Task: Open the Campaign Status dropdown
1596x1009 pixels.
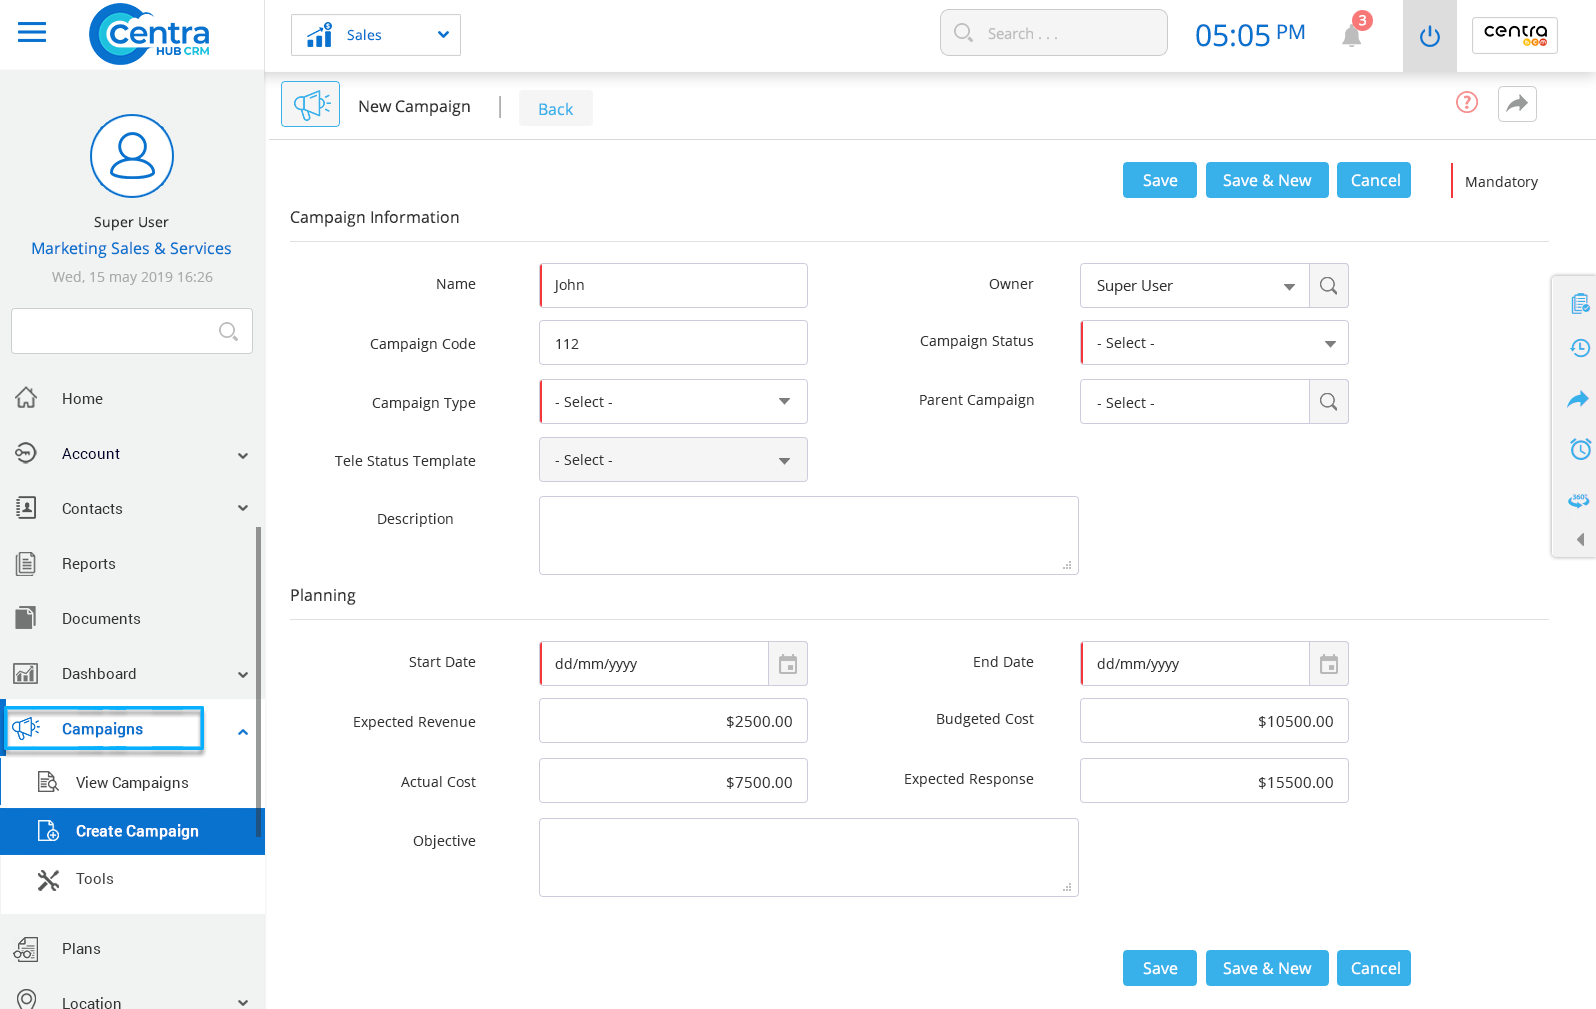Action: [1215, 343]
